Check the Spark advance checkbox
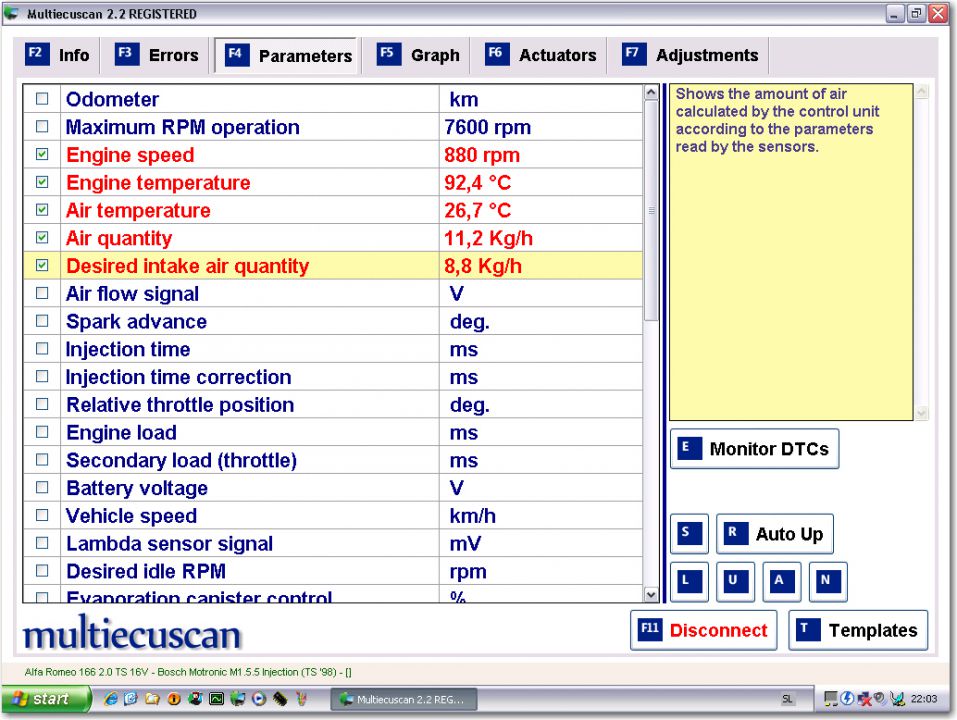This screenshot has width=957, height=720. [42, 321]
